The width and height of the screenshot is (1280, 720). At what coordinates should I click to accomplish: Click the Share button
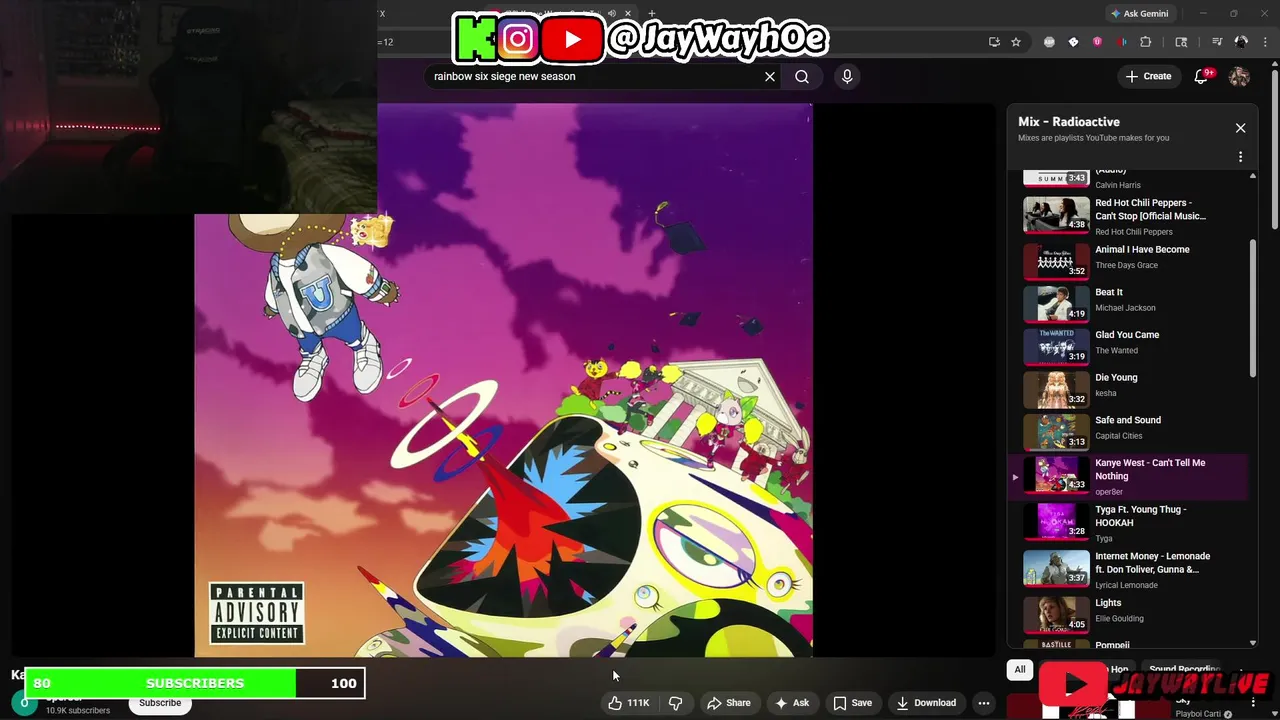click(729, 703)
